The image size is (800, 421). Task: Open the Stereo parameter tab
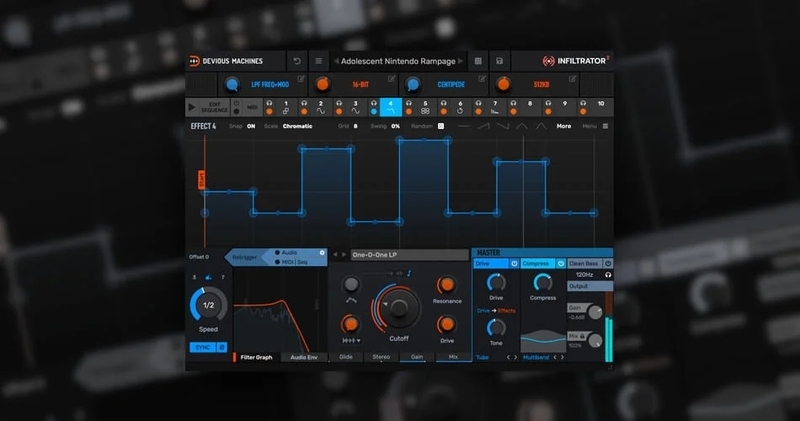[x=381, y=357]
